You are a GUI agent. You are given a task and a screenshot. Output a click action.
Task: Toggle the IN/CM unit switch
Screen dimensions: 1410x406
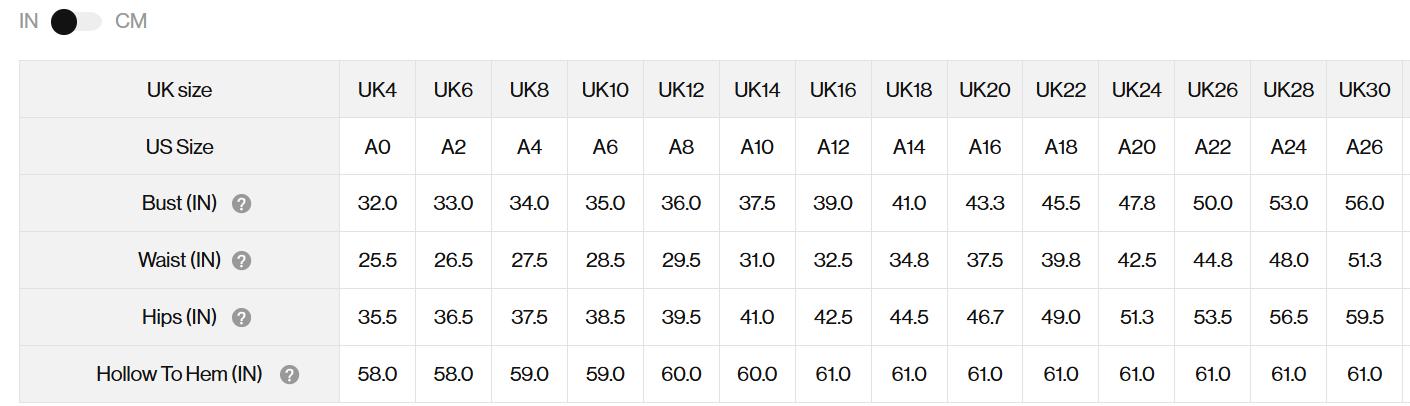[x=76, y=22]
